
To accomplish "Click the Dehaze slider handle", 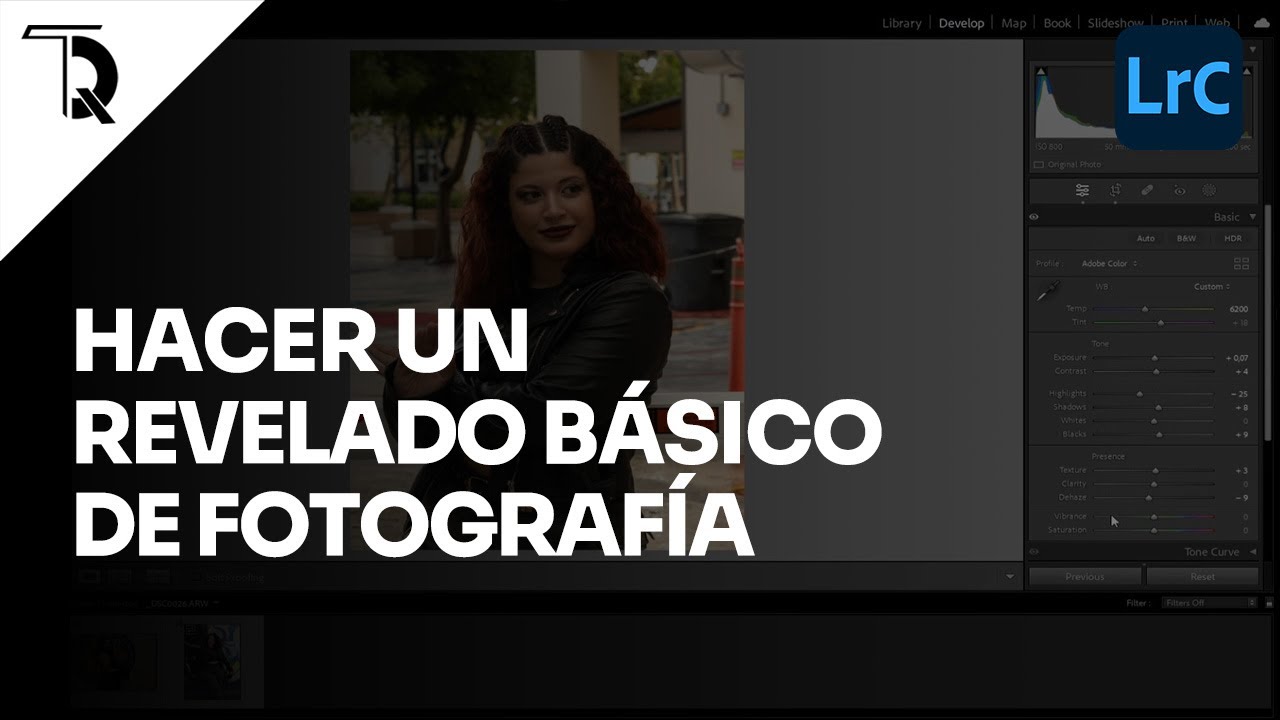I will coord(1148,497).
